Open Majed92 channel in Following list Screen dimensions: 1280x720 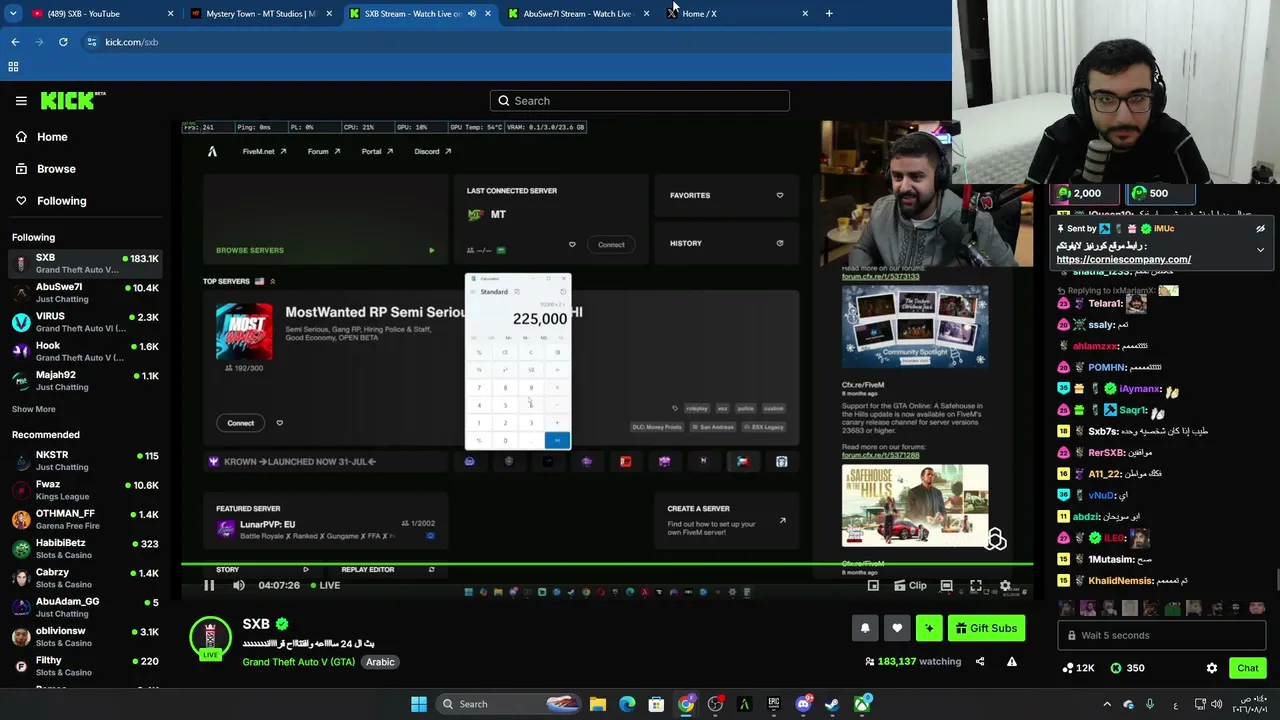pos(85,380)
